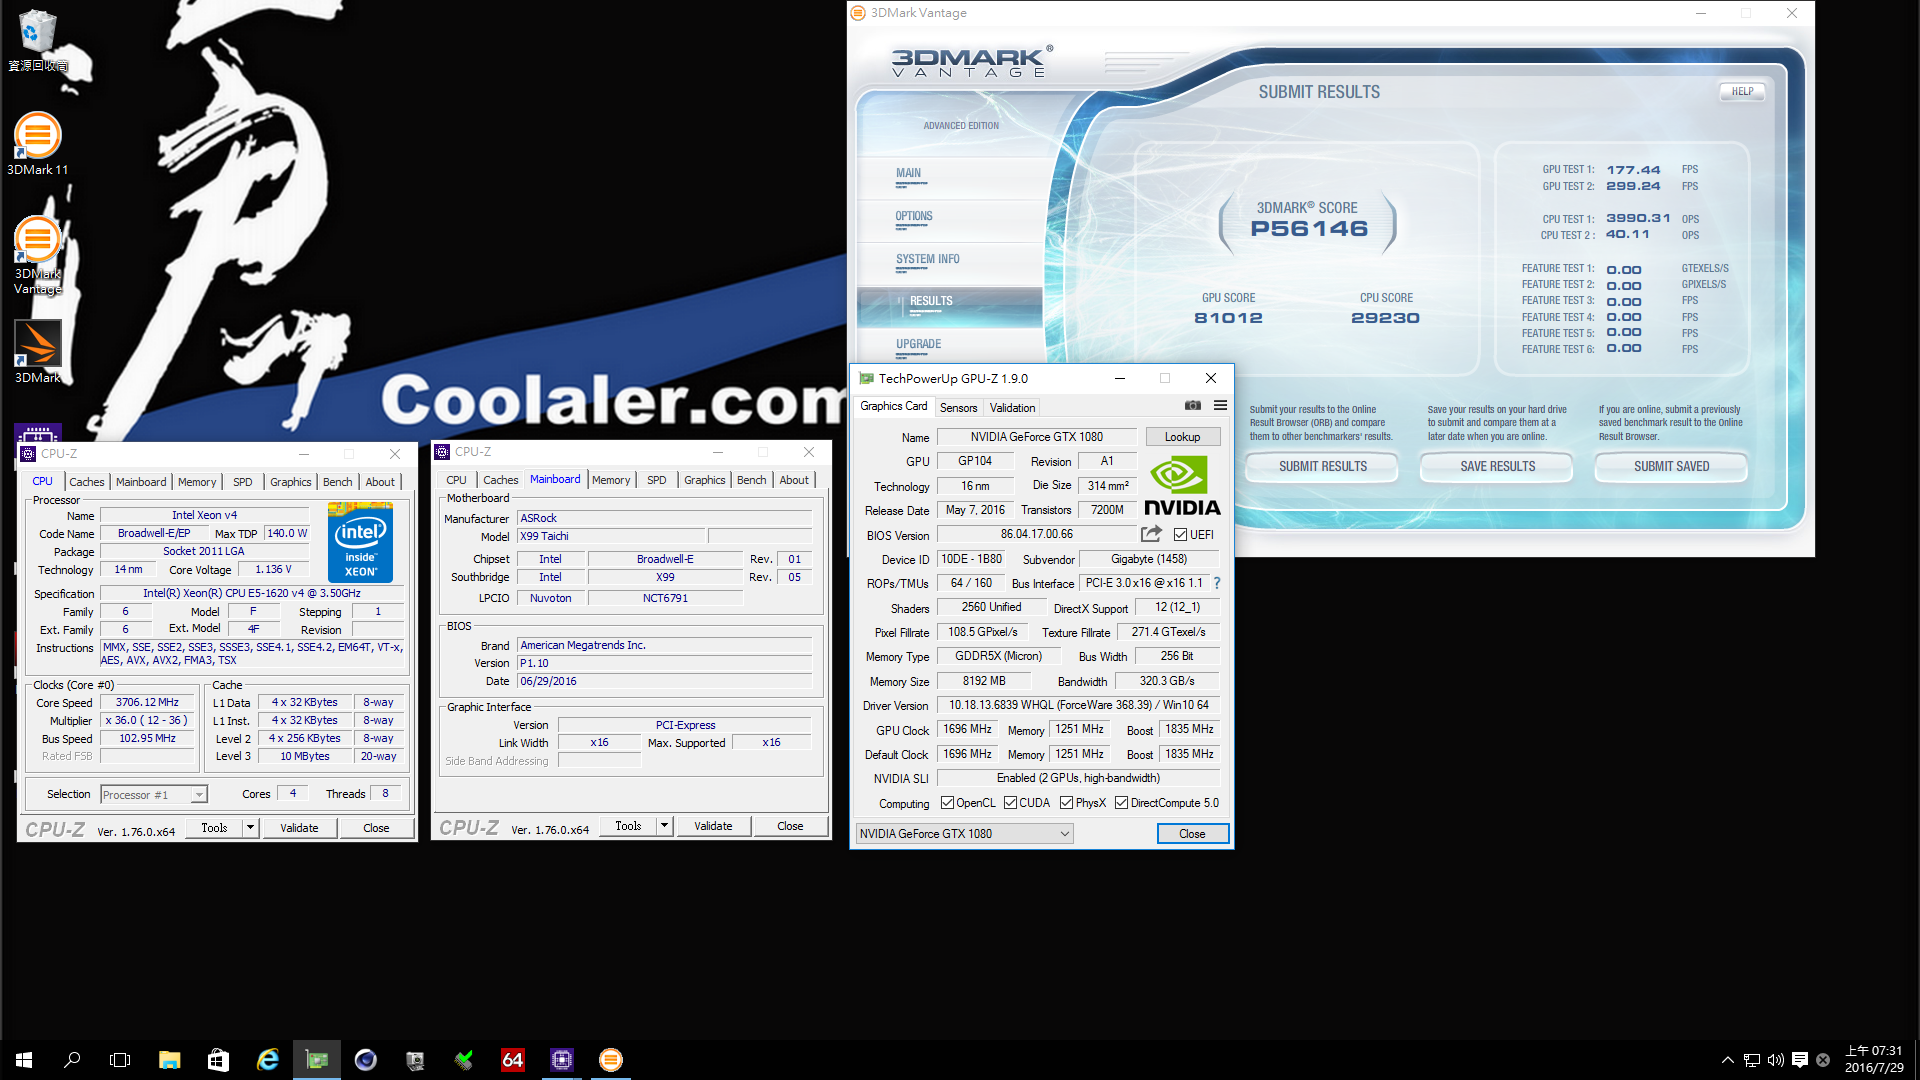The image size is (1920, 1080).
Task: Expand the Tools dropdown arrow in Mainboard CPU-Z
Action: pos(664,826)
